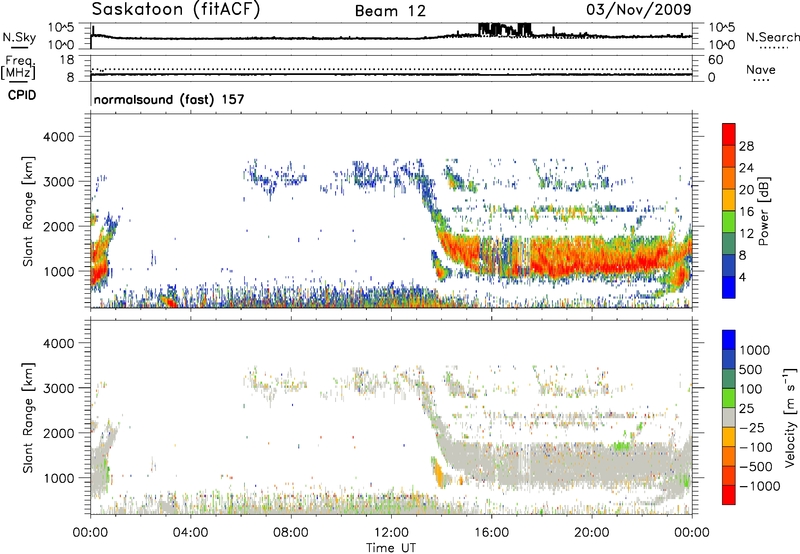Click the -25 label on Velocity scale
Viewport: 800px width, 554px height.
coord(752,428)
